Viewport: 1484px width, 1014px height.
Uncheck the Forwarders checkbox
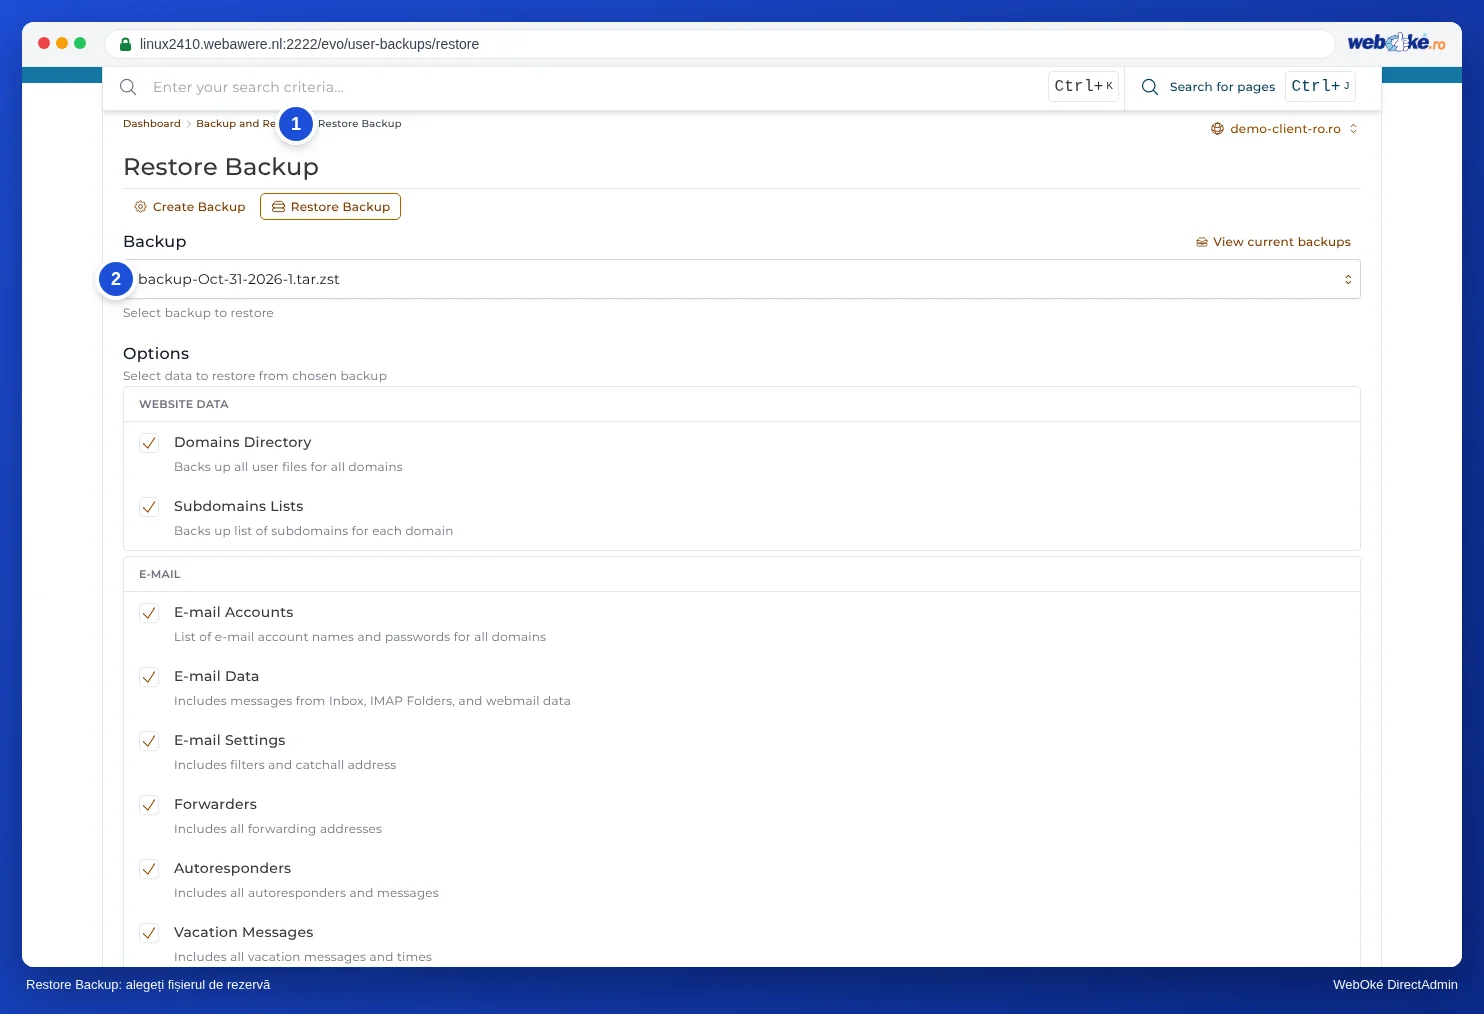(149, 805)
